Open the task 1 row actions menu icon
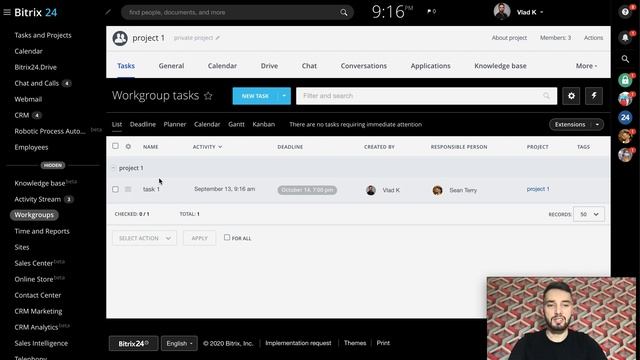Screen dimensions: 640x360 (128, 189)
